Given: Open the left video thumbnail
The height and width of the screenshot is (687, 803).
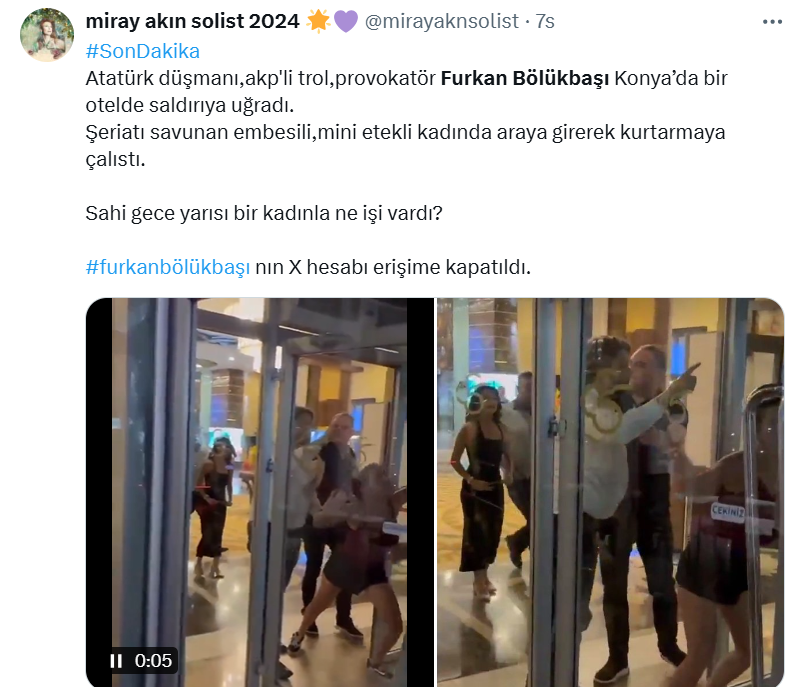Looking at the screenshot, I should [260, 492].
